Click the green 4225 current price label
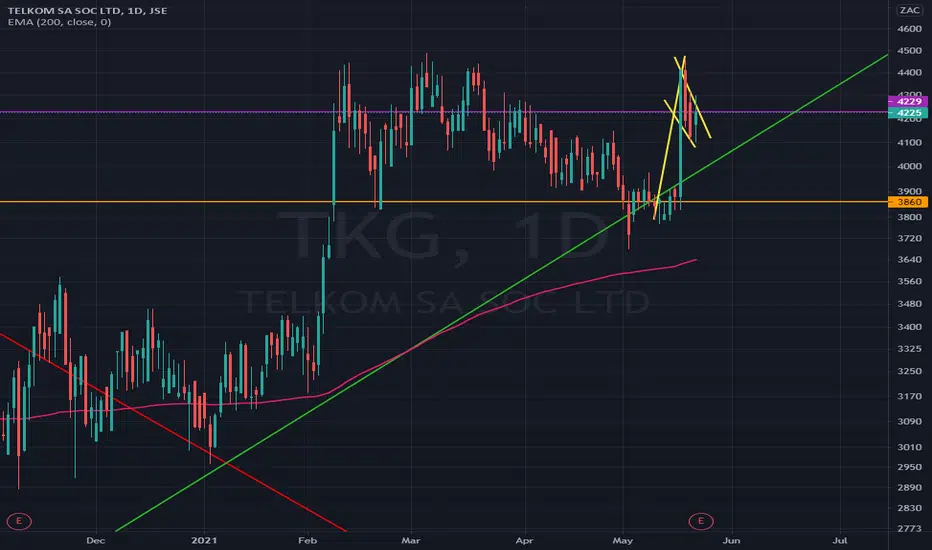This screenshot has width=932, height=550. [x=908, y=113]
